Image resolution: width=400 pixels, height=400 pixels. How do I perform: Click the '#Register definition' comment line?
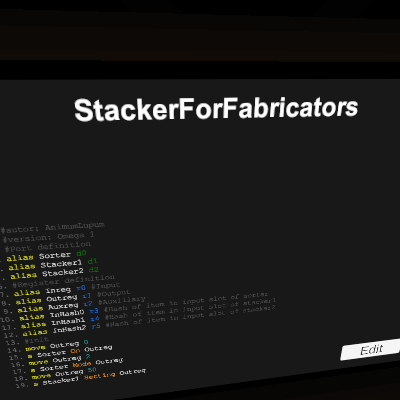pos(63,281)
